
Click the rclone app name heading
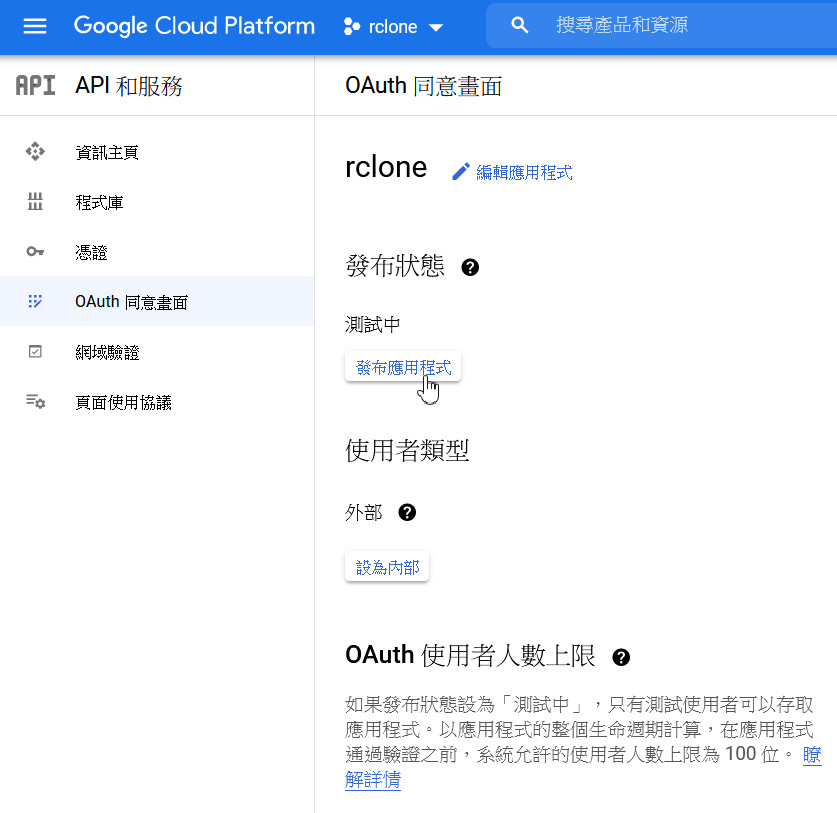coord(386,167)
